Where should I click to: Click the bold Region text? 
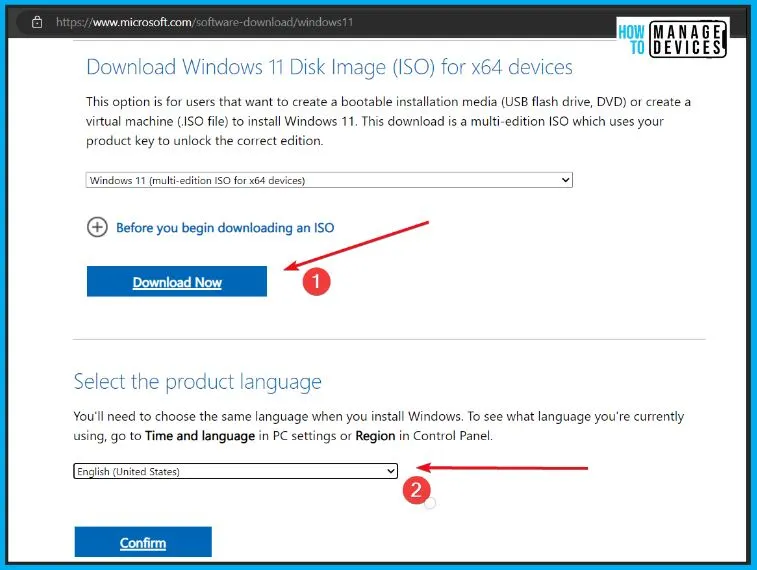[x=375, y=436]
